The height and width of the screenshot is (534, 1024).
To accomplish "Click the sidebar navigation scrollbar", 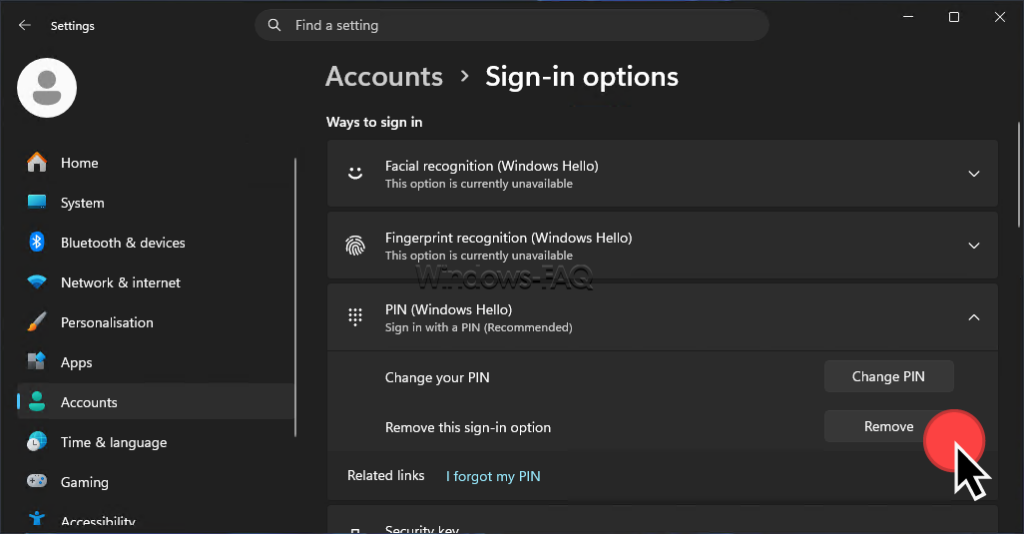I will pos(296,297).
